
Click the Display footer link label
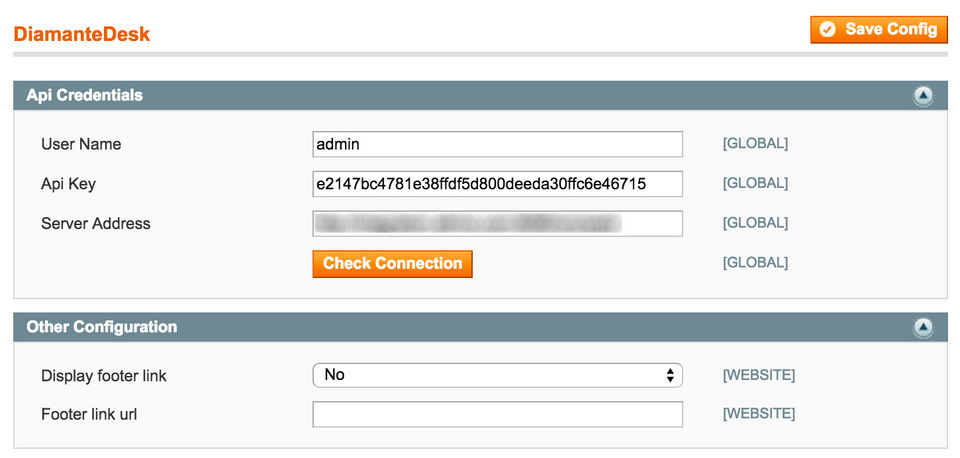[104, 376]
